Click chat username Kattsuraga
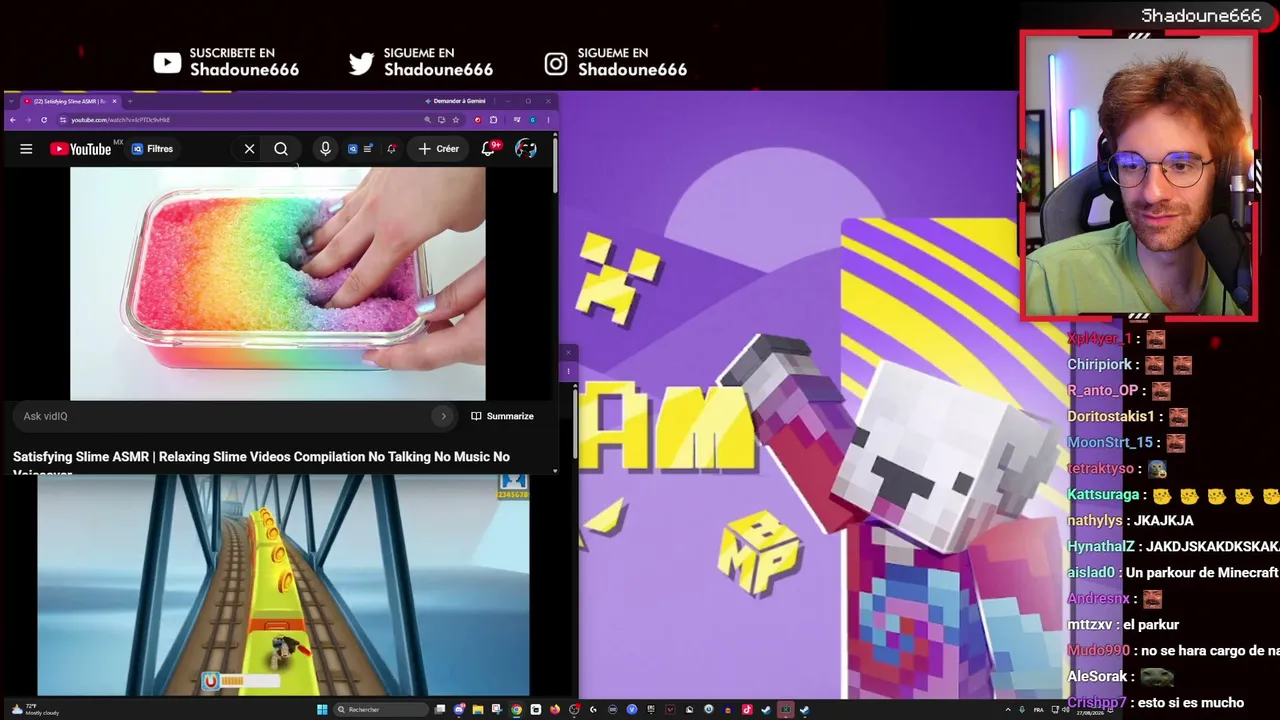Image resolution: width=1280 pixels, height=720 pixels. point(1104,495)
